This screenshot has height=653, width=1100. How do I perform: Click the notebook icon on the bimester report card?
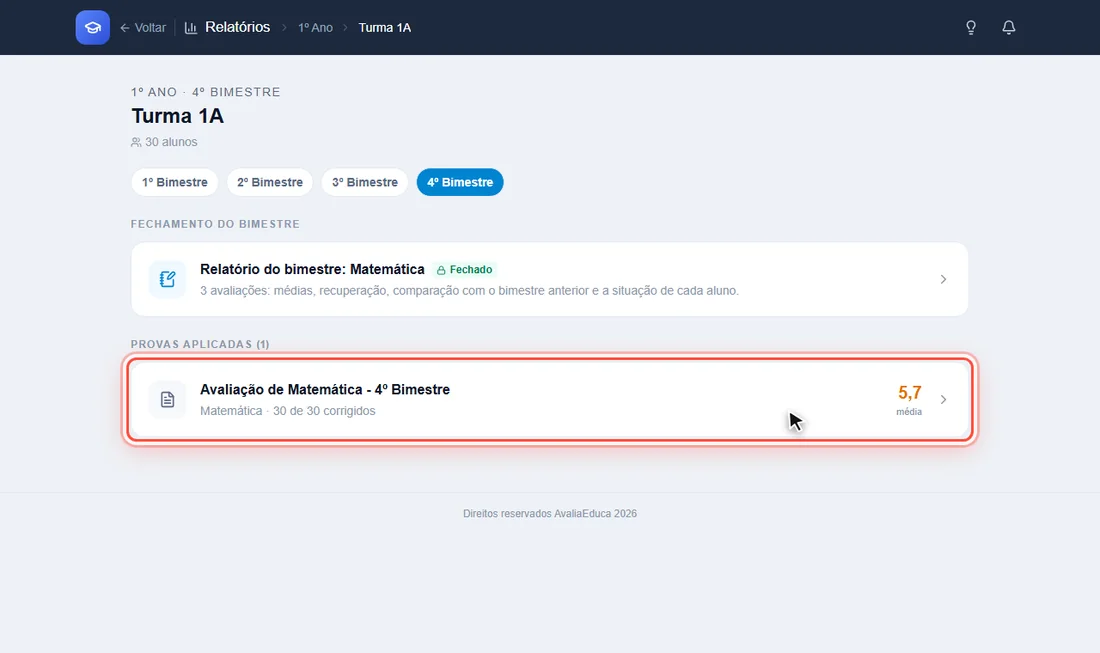coord(167,279)
